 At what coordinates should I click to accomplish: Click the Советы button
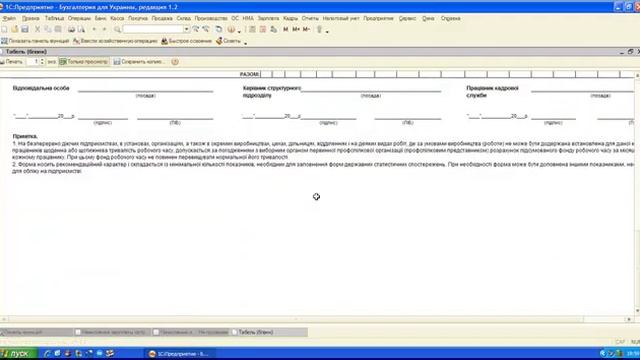click(228, 41)
